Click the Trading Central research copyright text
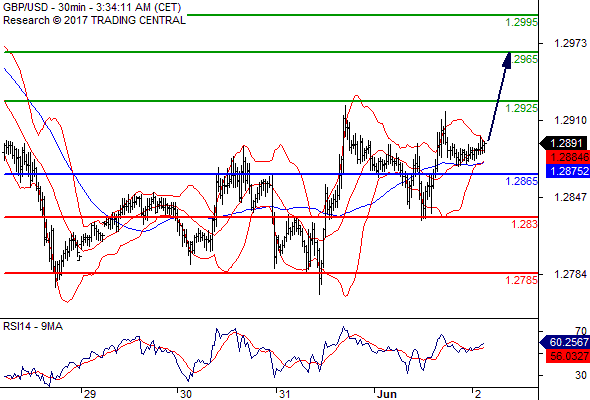Viewport: 590px width, 400px height. click(x=94, y=20)
